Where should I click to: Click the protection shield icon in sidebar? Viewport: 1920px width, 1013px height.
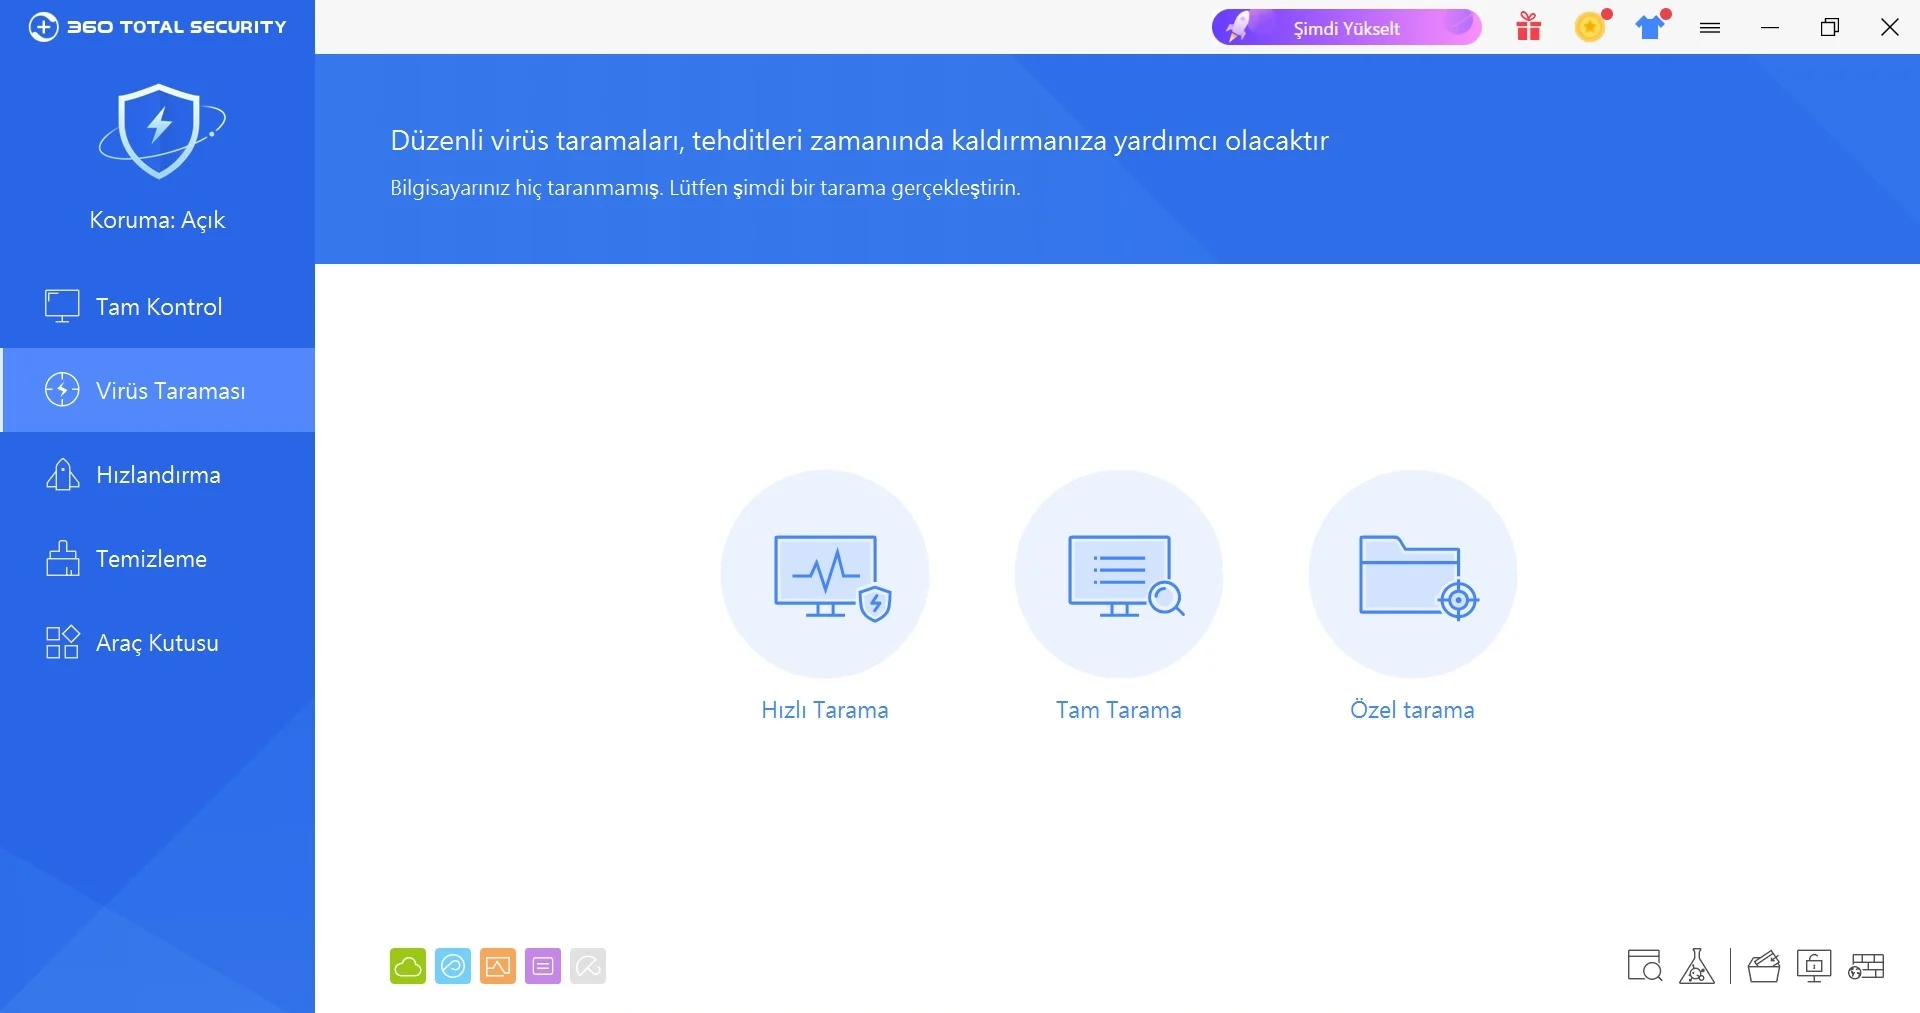[160, 132]
